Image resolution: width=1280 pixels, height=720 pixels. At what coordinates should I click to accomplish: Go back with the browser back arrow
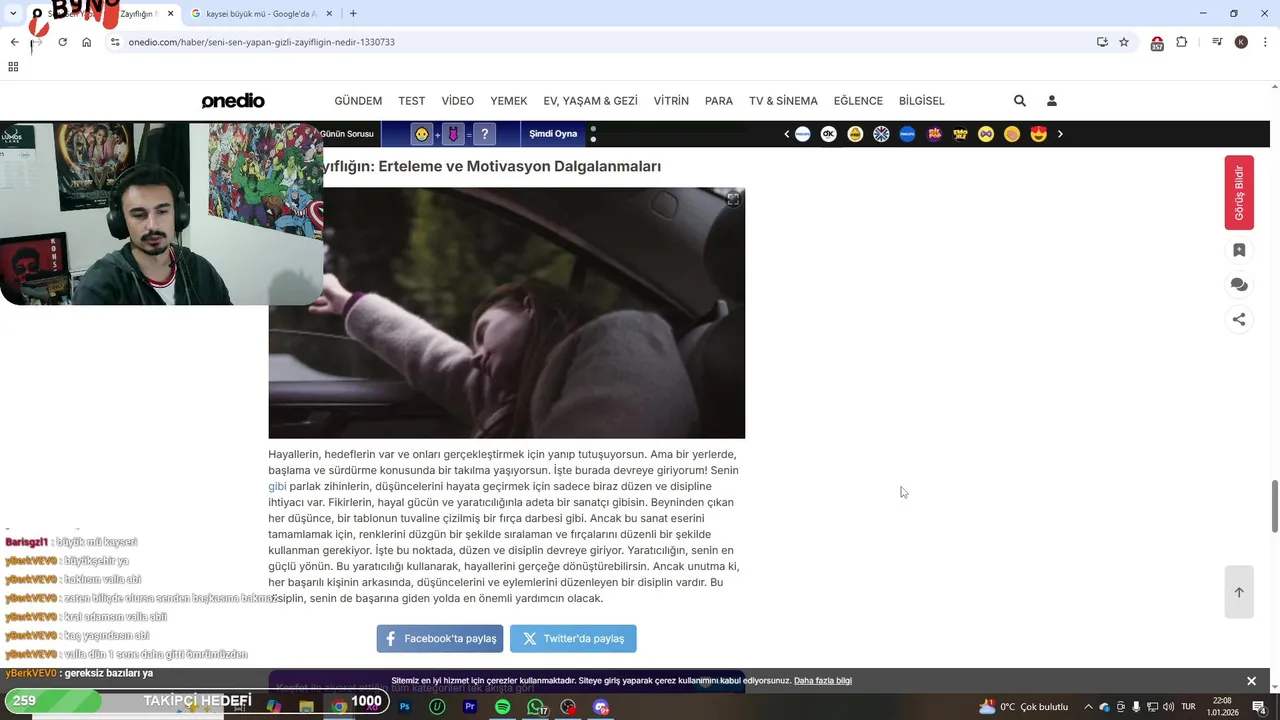[x=14, y=42]
